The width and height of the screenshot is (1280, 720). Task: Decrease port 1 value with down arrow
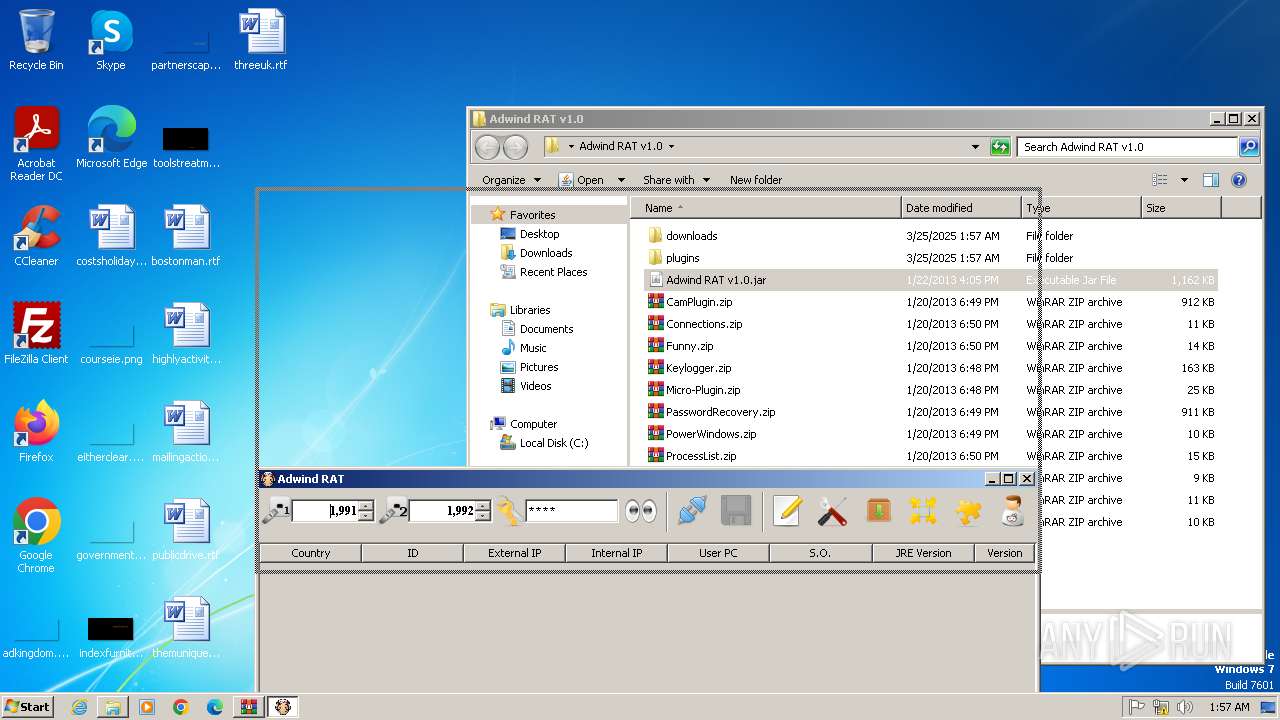click(365, 516)
